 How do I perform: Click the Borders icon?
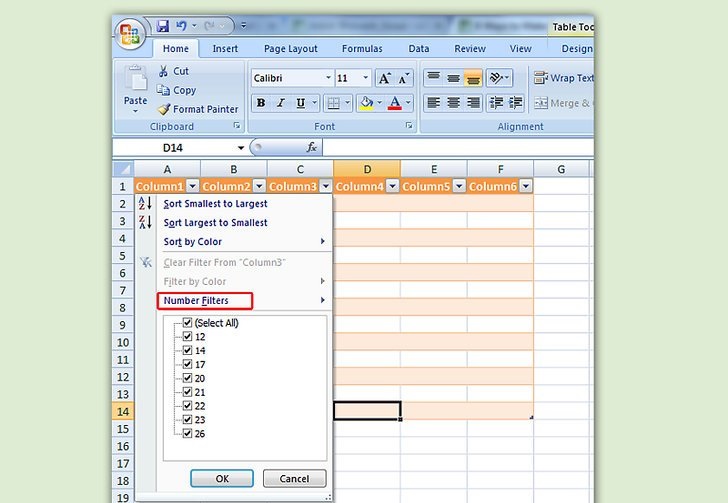click(333, 103)
